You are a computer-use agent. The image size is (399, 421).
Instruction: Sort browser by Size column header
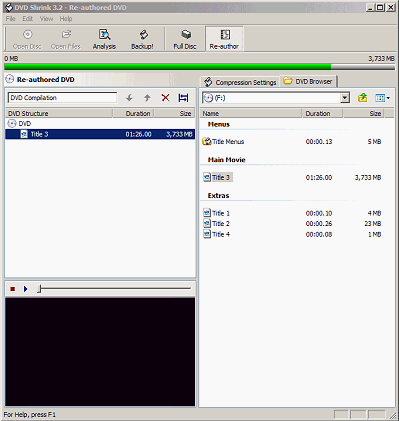pyautogui.click(x=363, y=113)
